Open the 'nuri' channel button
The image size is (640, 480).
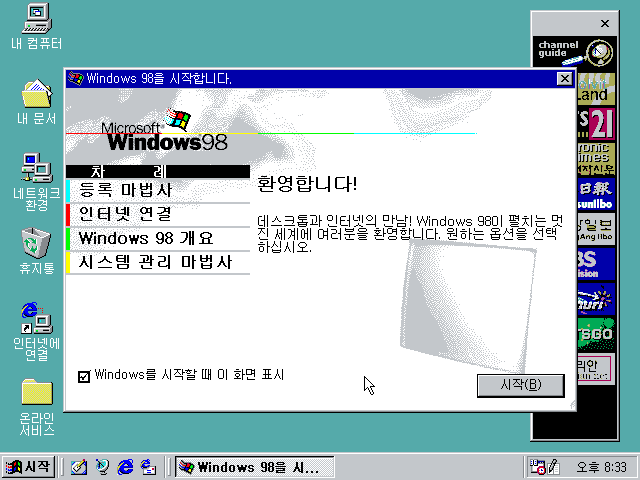coord(596,299)
